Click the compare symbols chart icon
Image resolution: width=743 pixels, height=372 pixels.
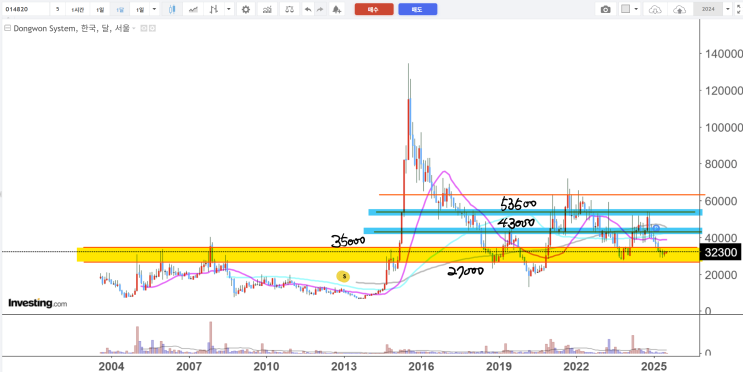pos(268,9)
